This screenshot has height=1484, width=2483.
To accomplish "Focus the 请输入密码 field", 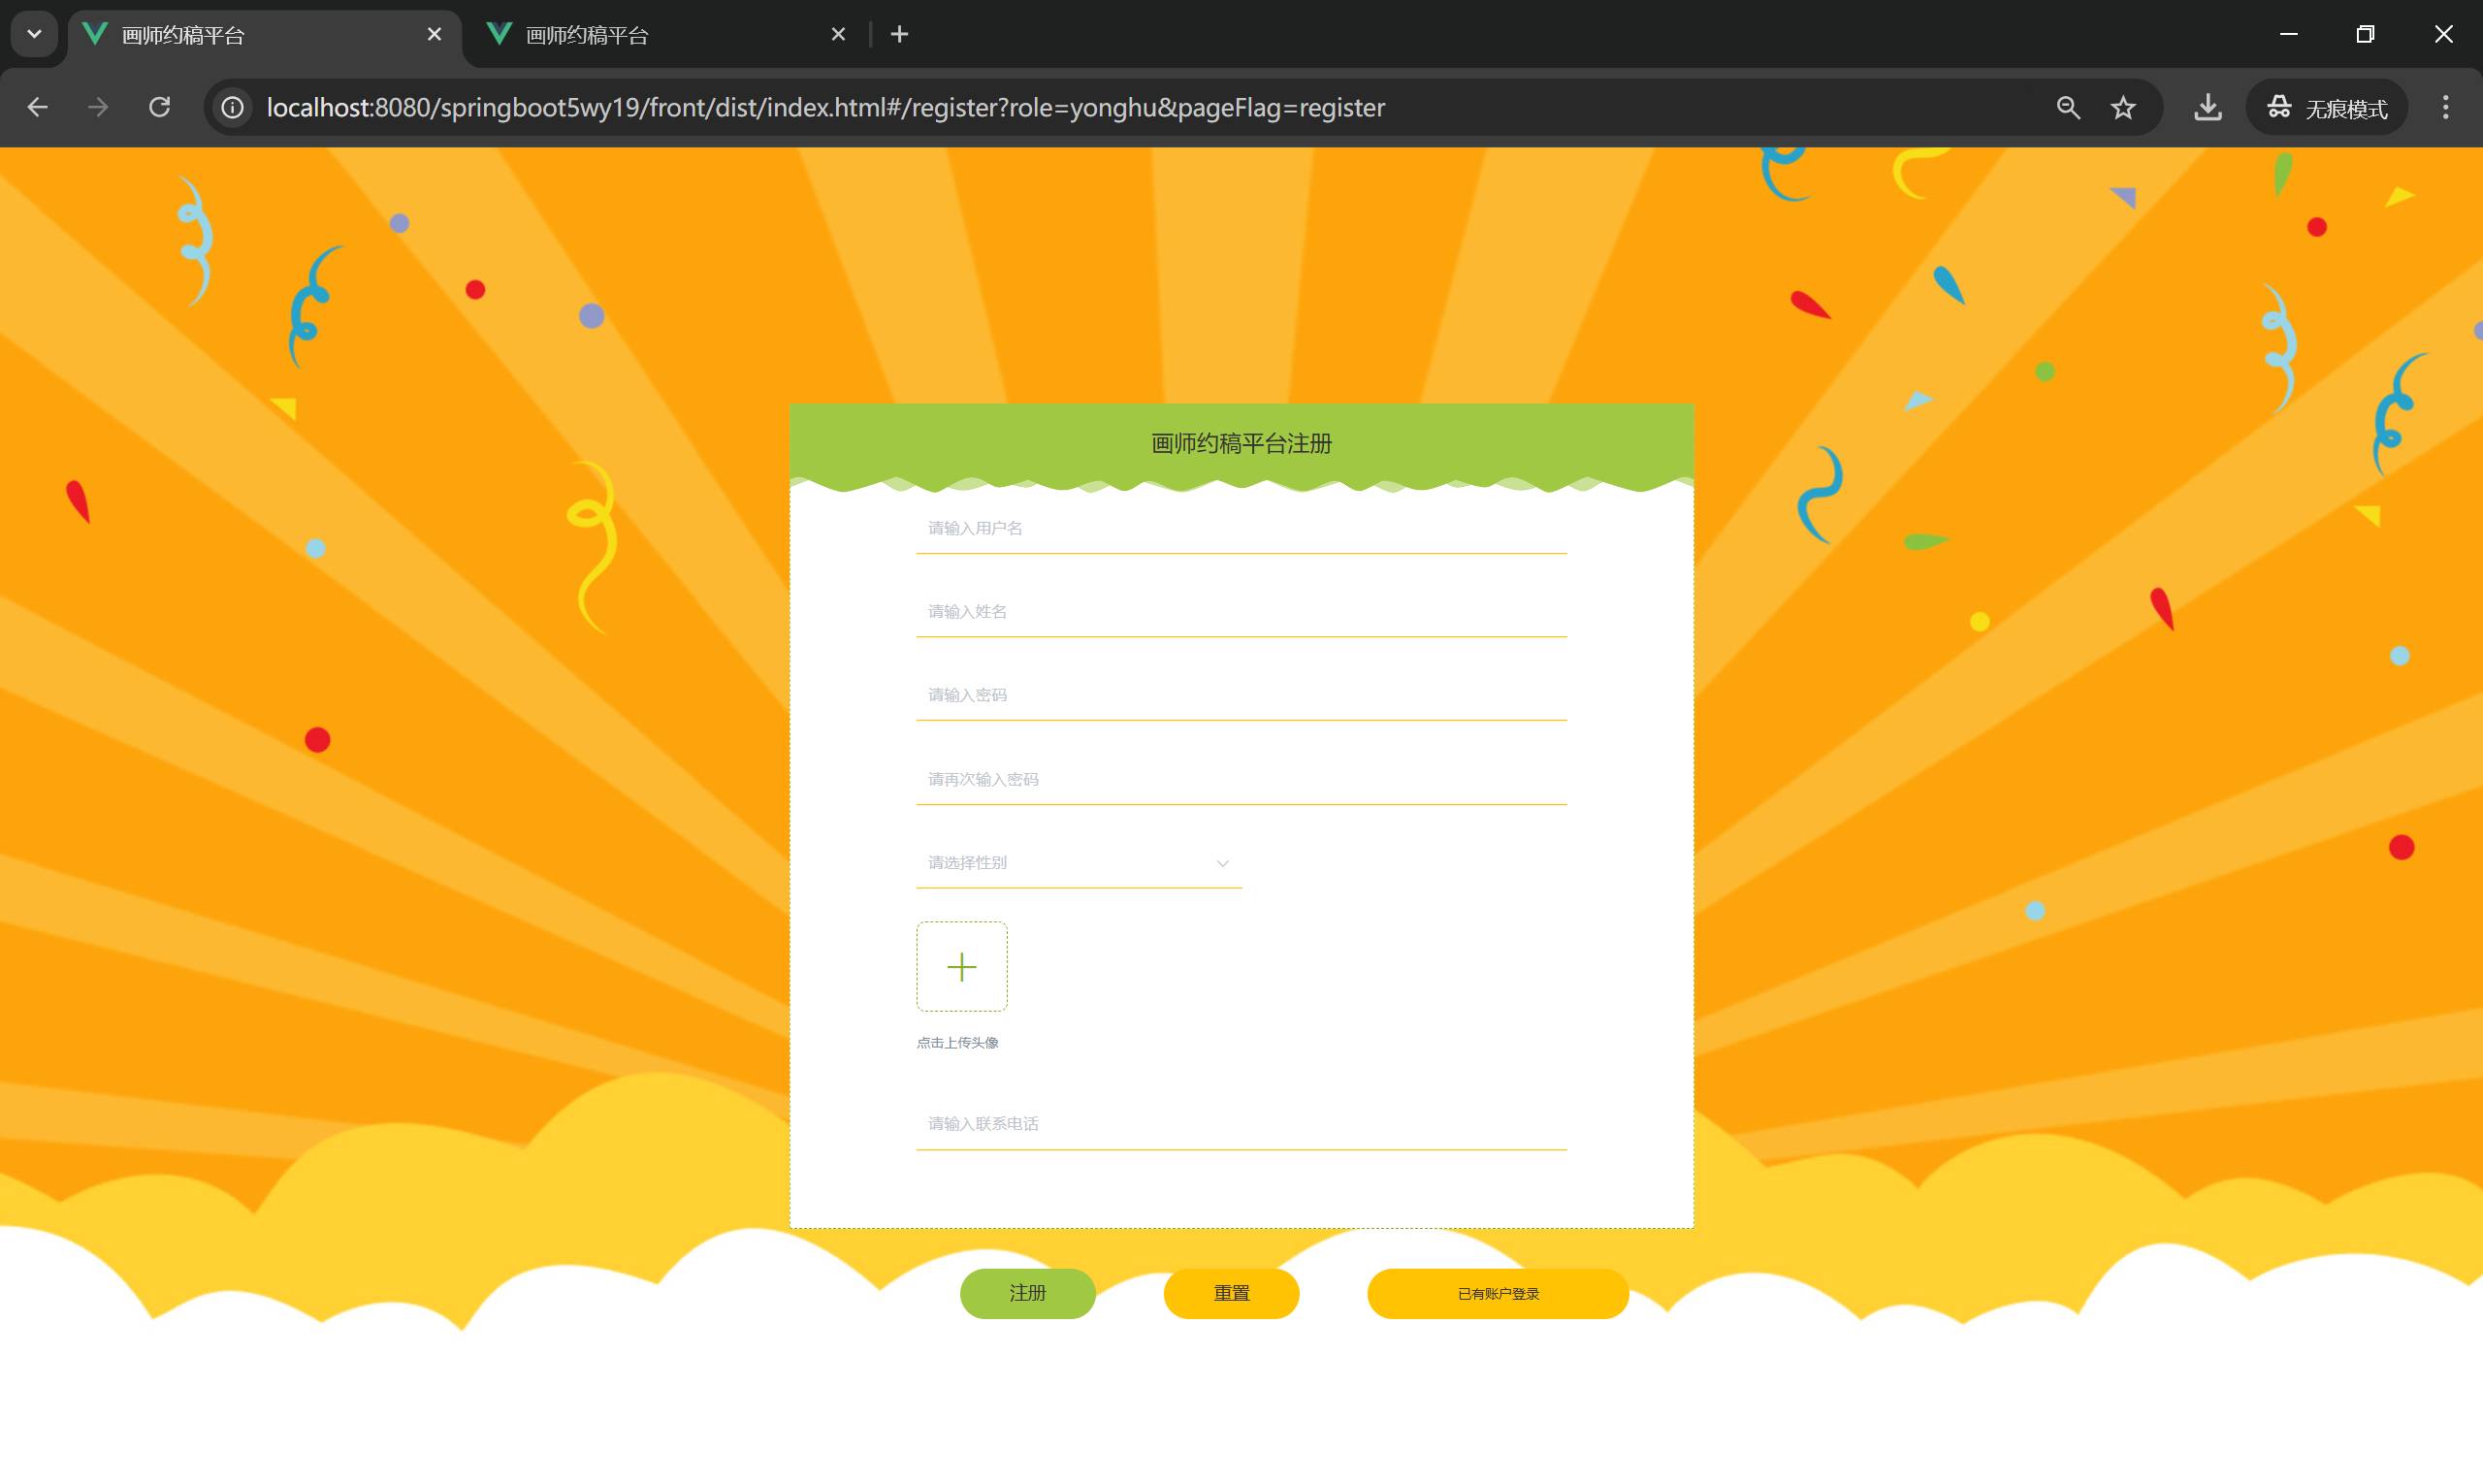I will [x=1241, y=696].
